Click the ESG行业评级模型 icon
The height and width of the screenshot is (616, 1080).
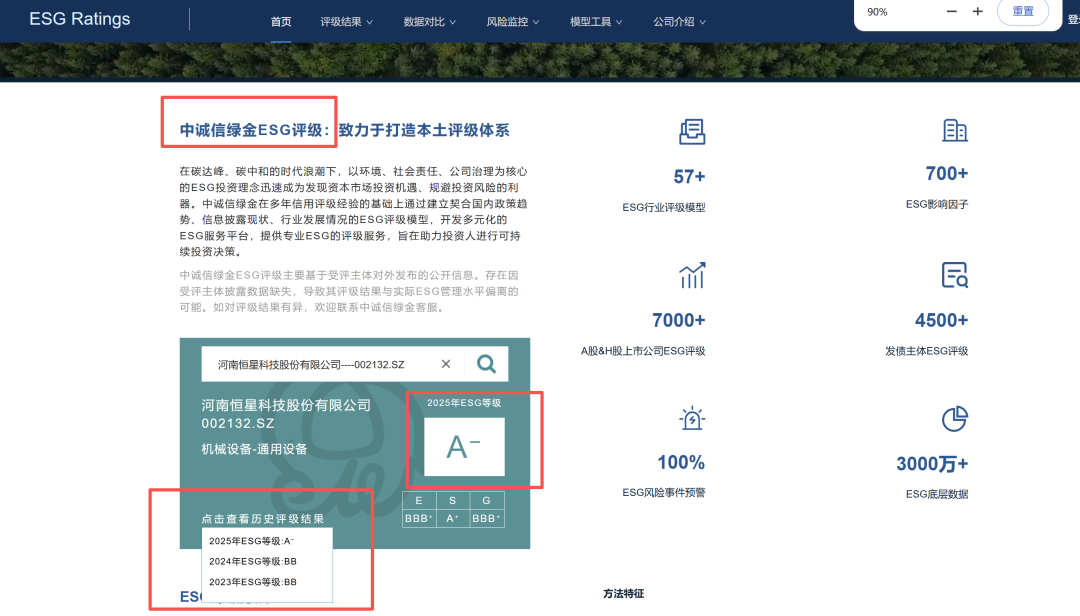692,132
